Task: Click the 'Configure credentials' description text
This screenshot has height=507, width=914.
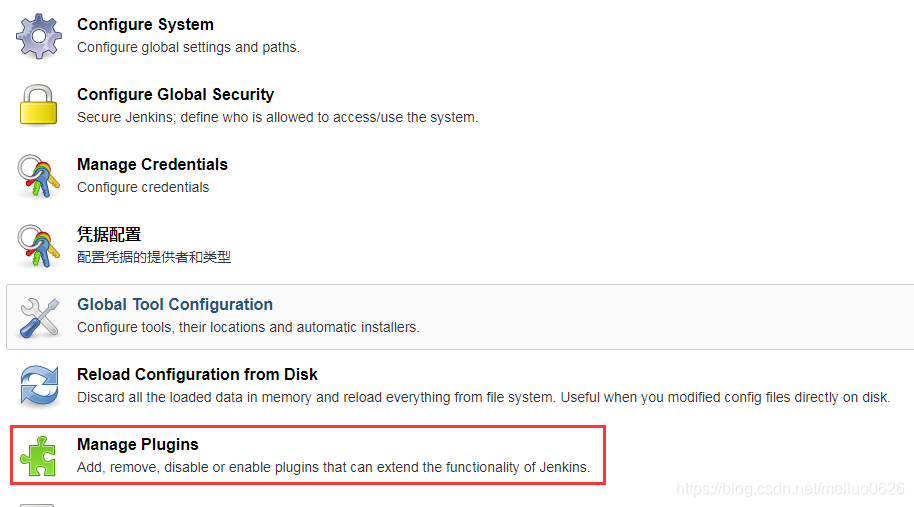Action: pyautogui.click(x=143, y=187)
